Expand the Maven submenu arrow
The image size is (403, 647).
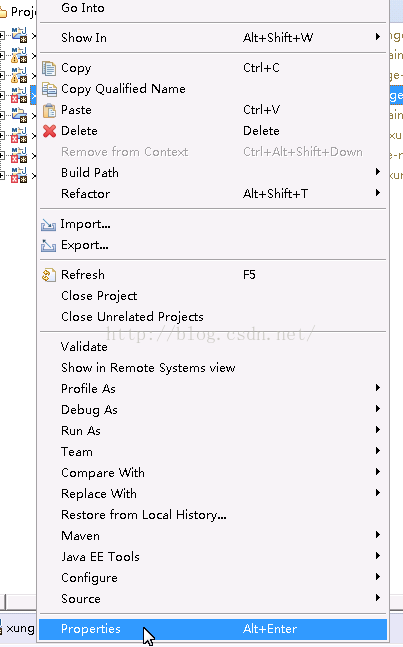(377, 535)
